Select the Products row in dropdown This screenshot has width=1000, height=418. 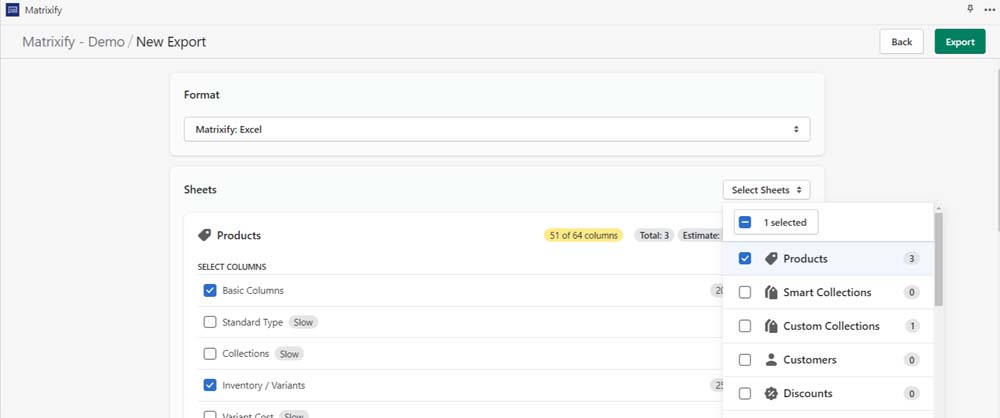tap(828, 258)
